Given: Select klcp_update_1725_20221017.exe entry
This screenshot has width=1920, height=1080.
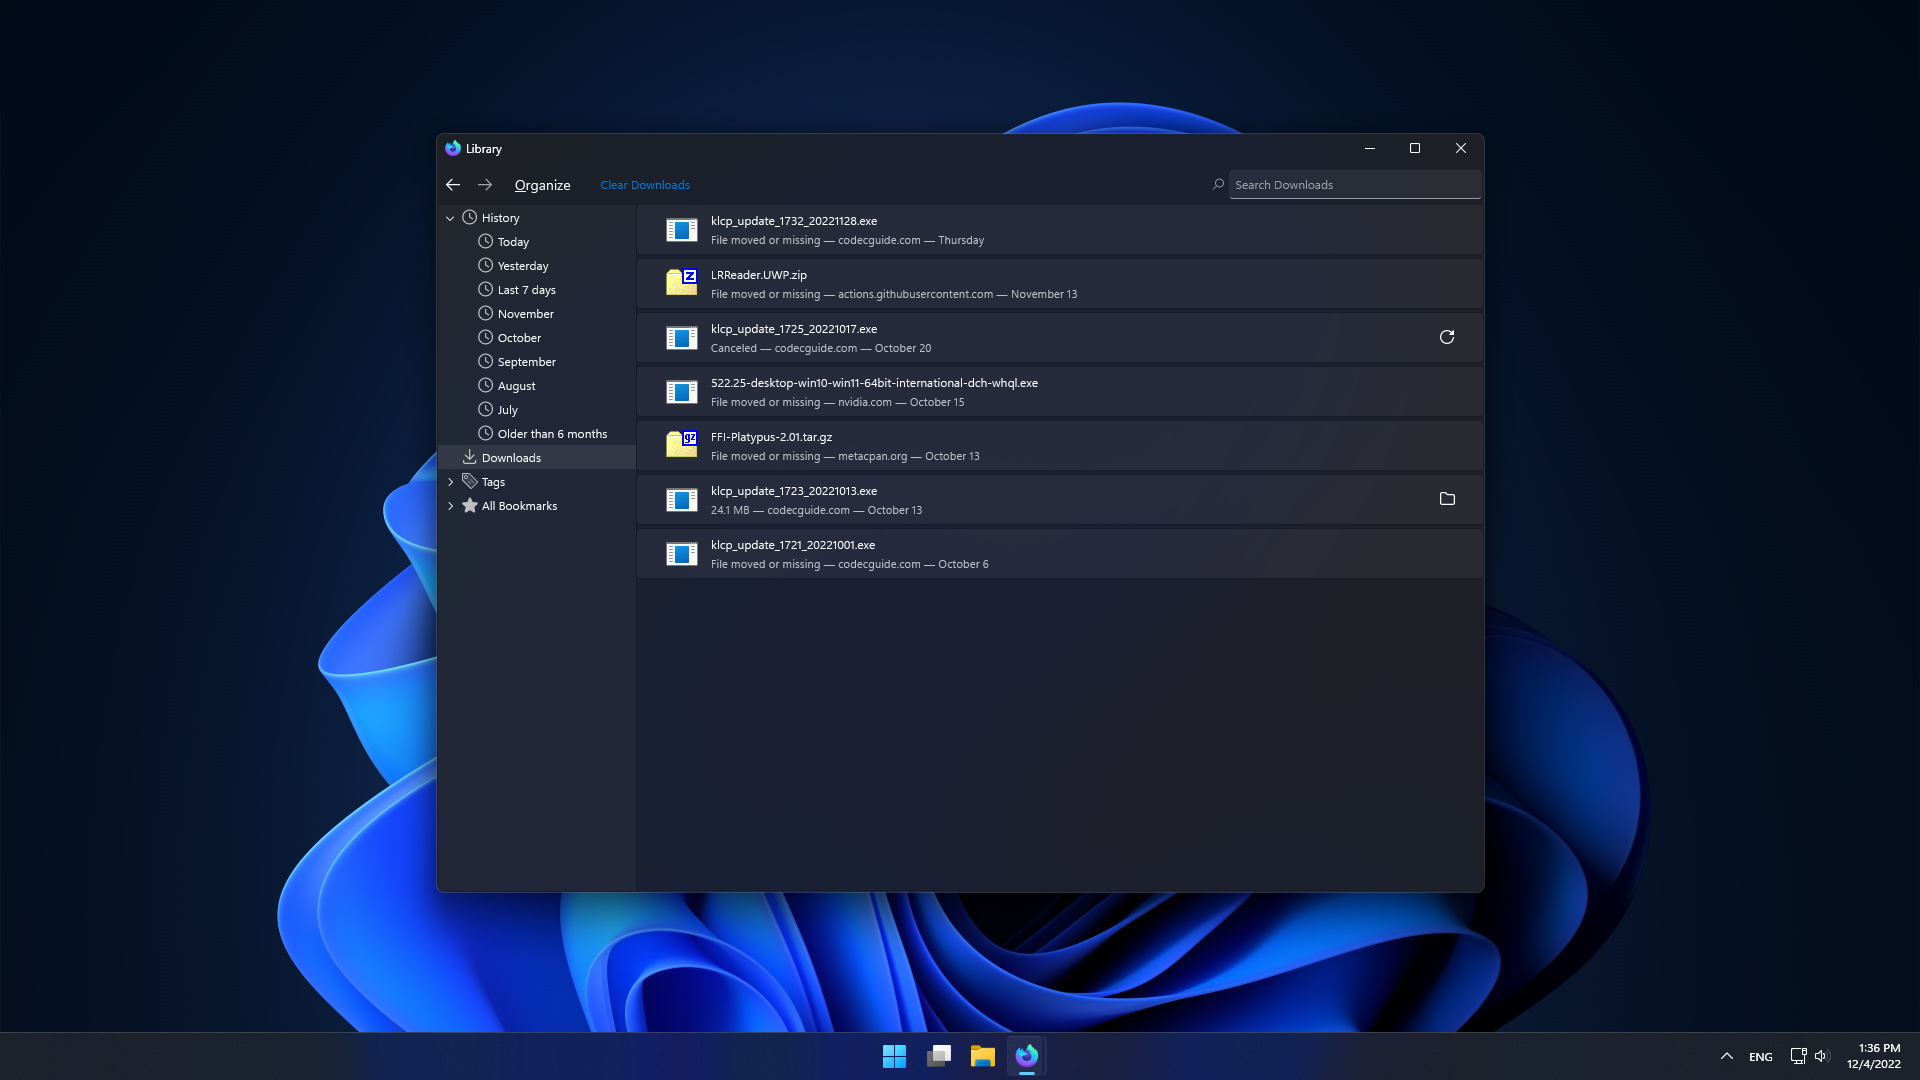Looking at the screenshot, I should [x=1059, y=338].
